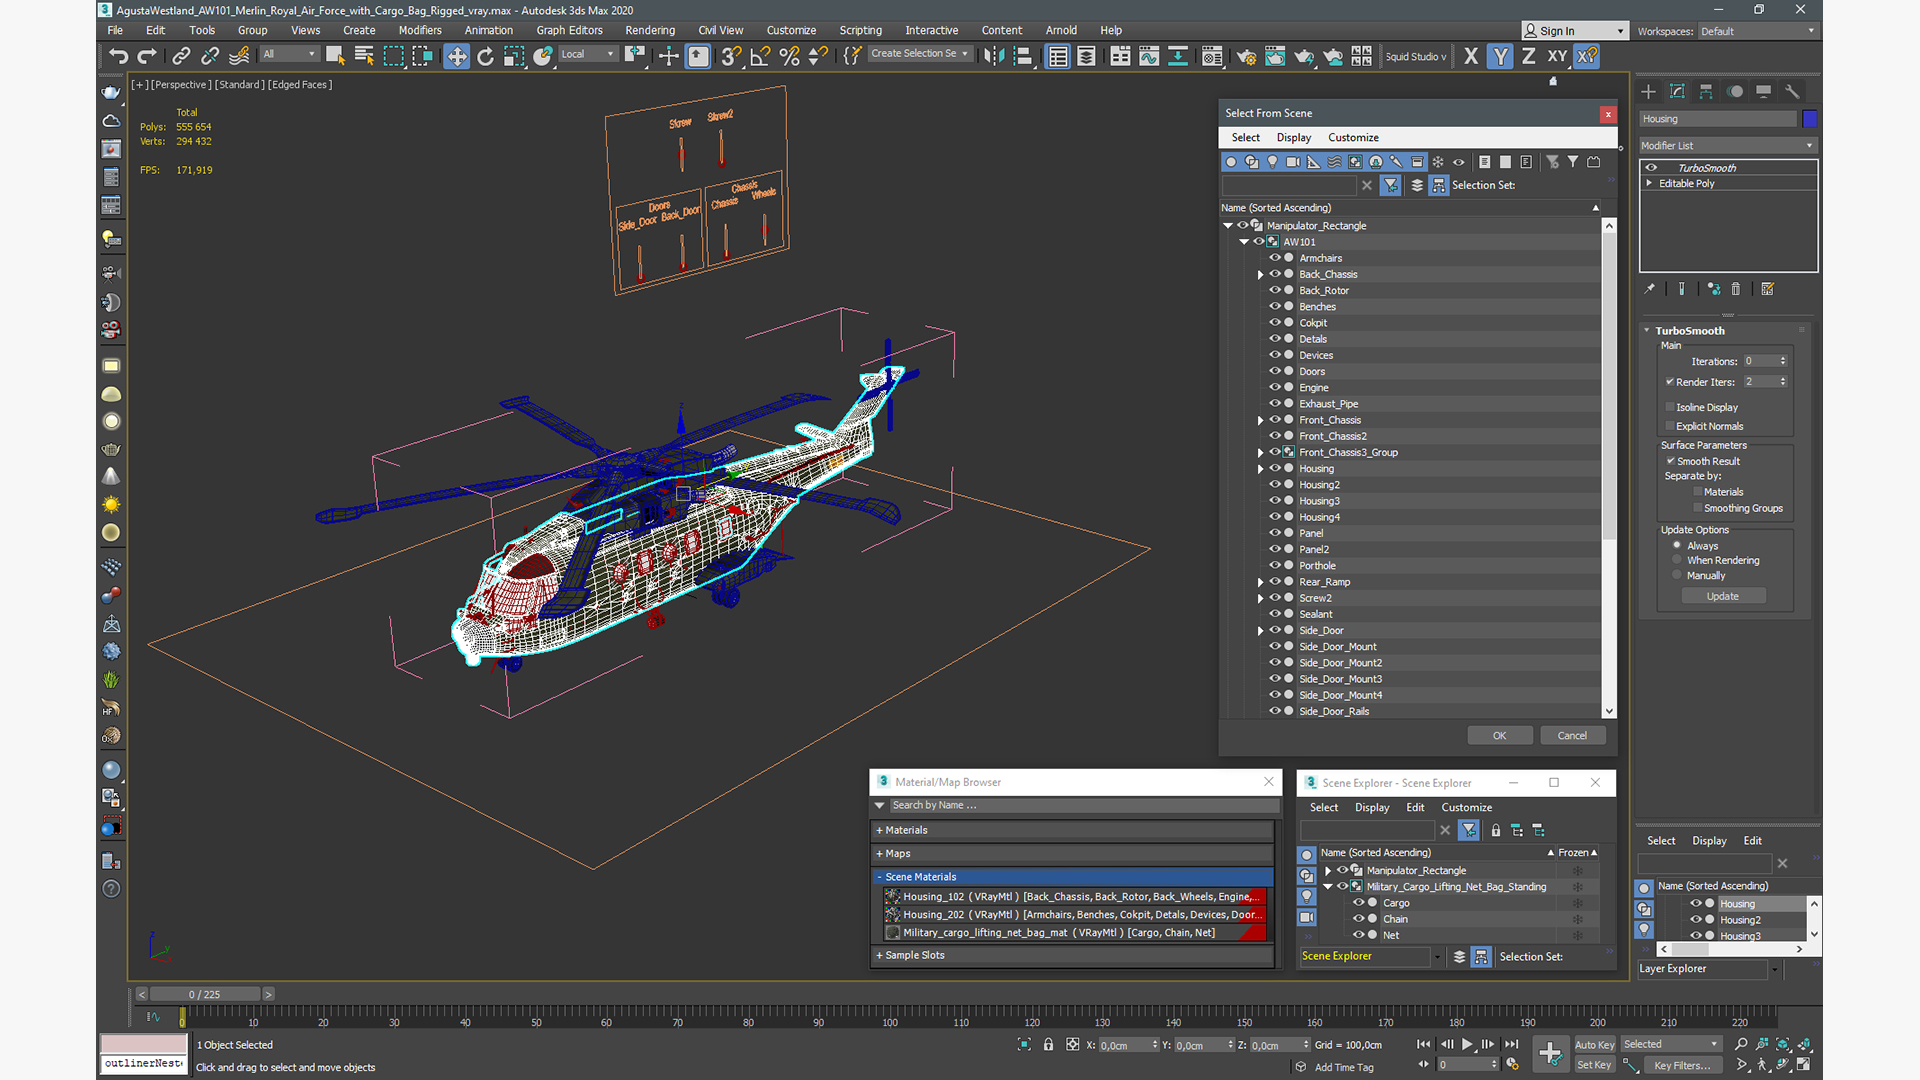Image resolution: width=1920 pixels, height=1080 pixels.
Task: Open Modifier List dropdown
Action: click(1727, 146)
